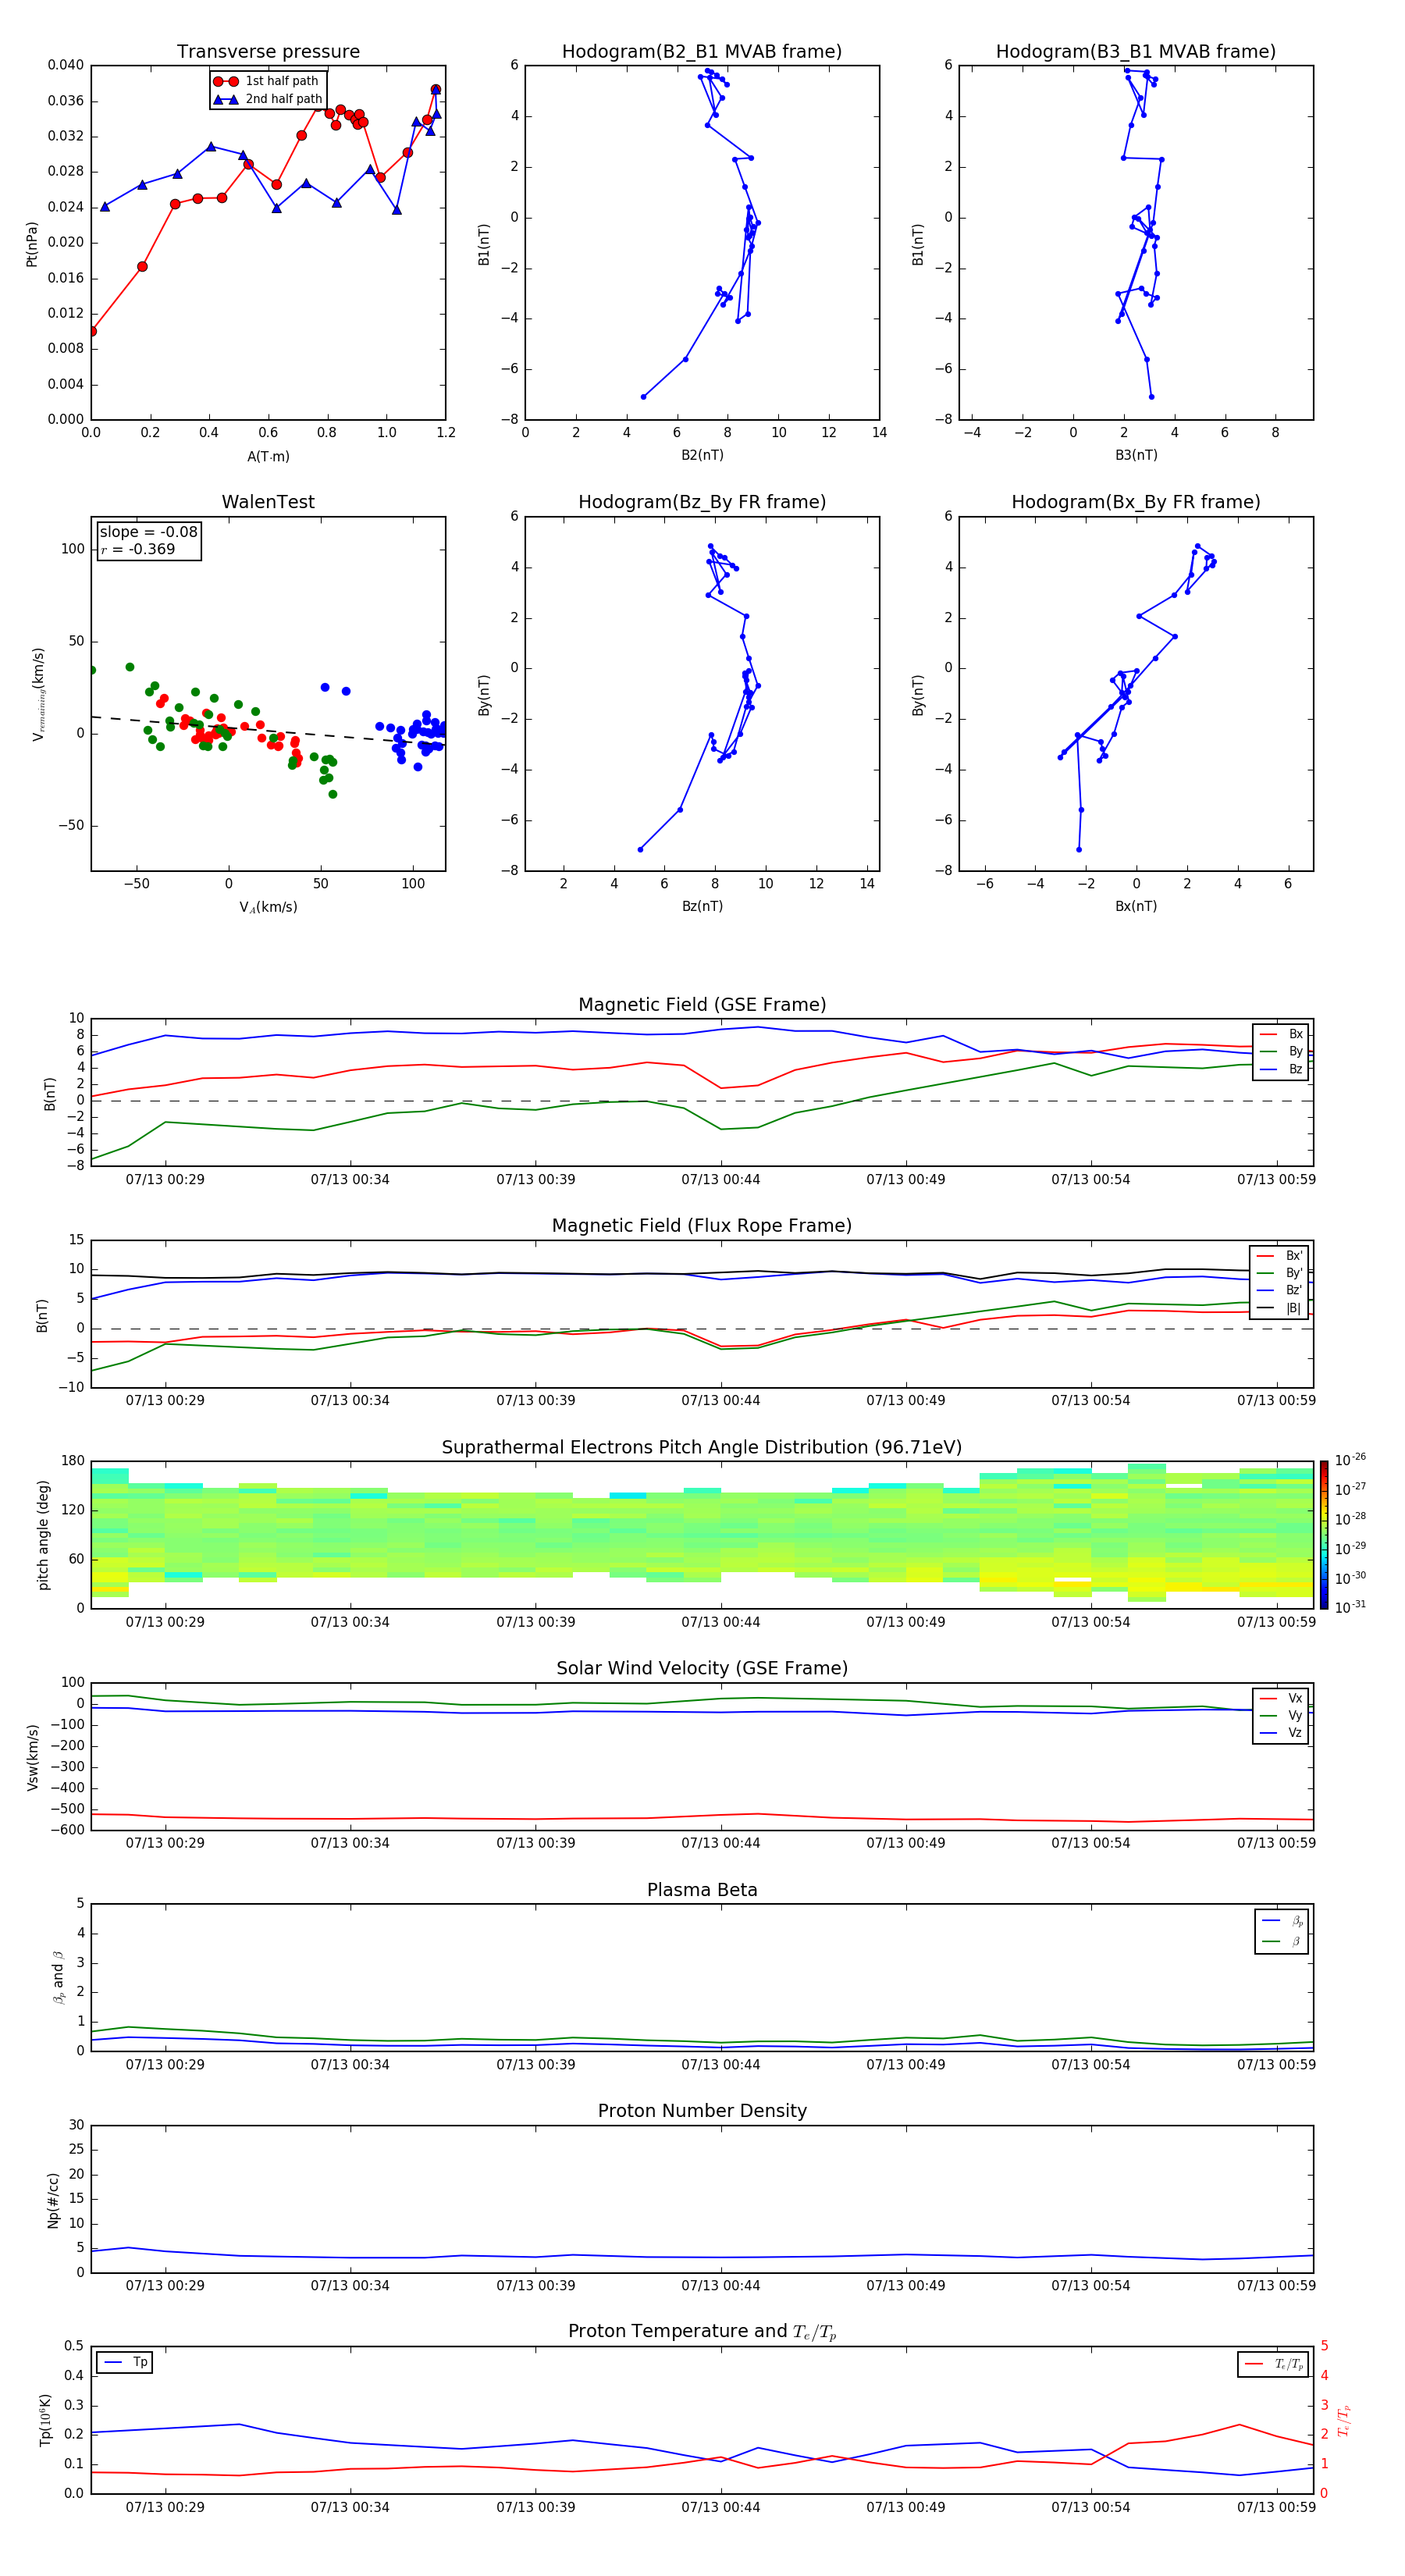Click the 'B3(nT)' x-axis label
The width and height of the screenshot is (1405, 2576).
pyautogui.click(x=1136, y=455)
